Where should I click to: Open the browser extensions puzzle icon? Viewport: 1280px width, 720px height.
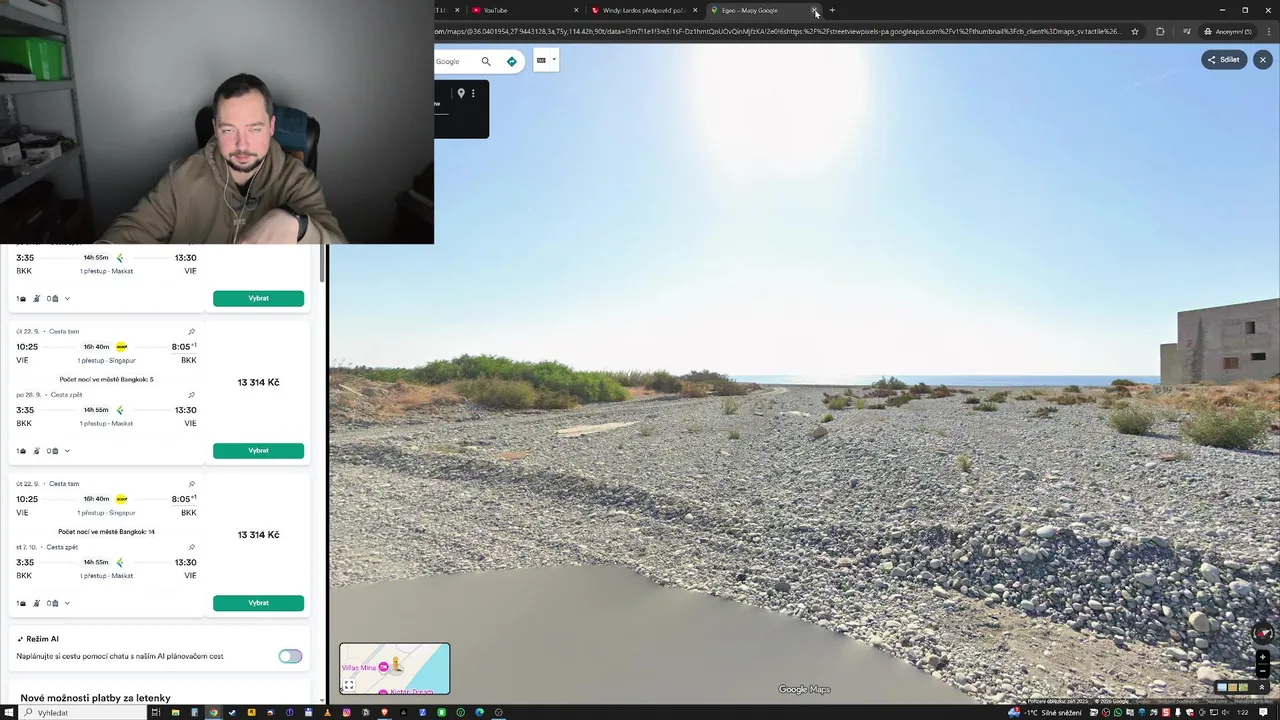(x=1160, y=31)
